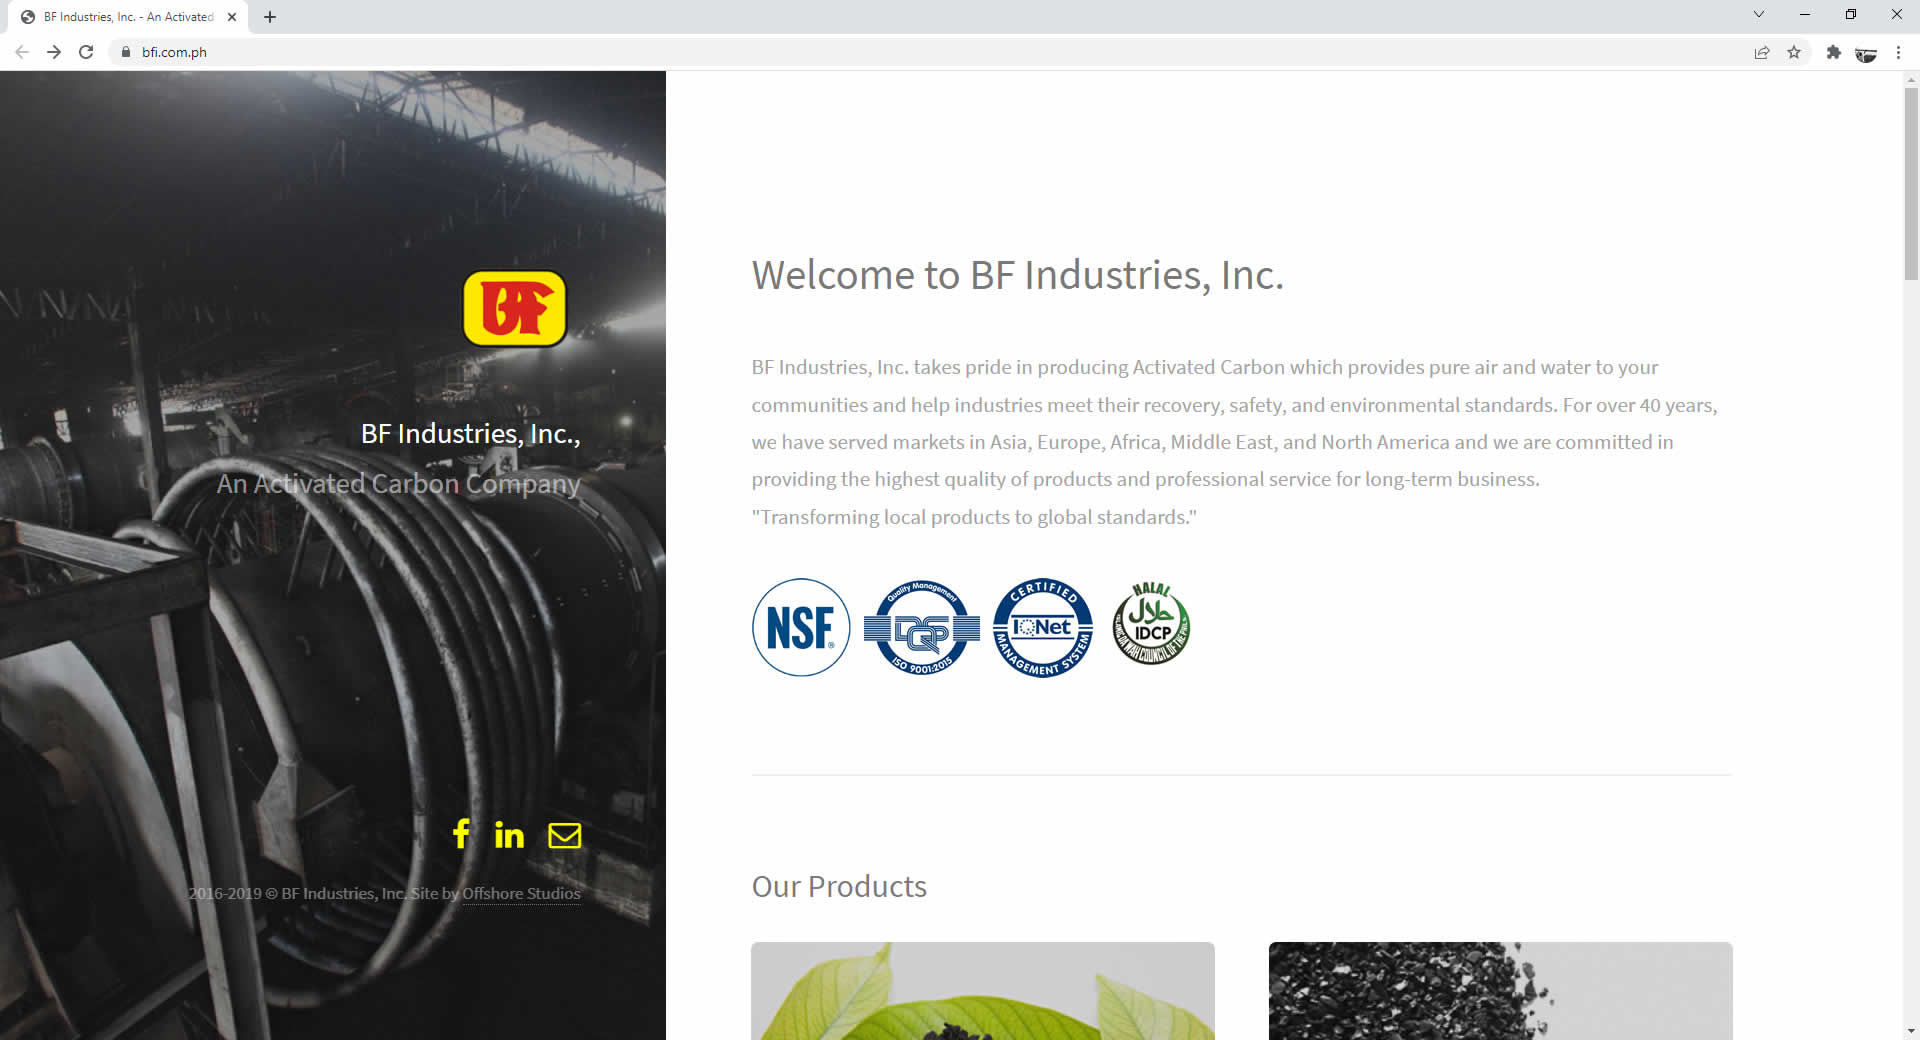Click the BF yellow and red logo
This screenshot has height=1040, width=1920.
point(515,308)
